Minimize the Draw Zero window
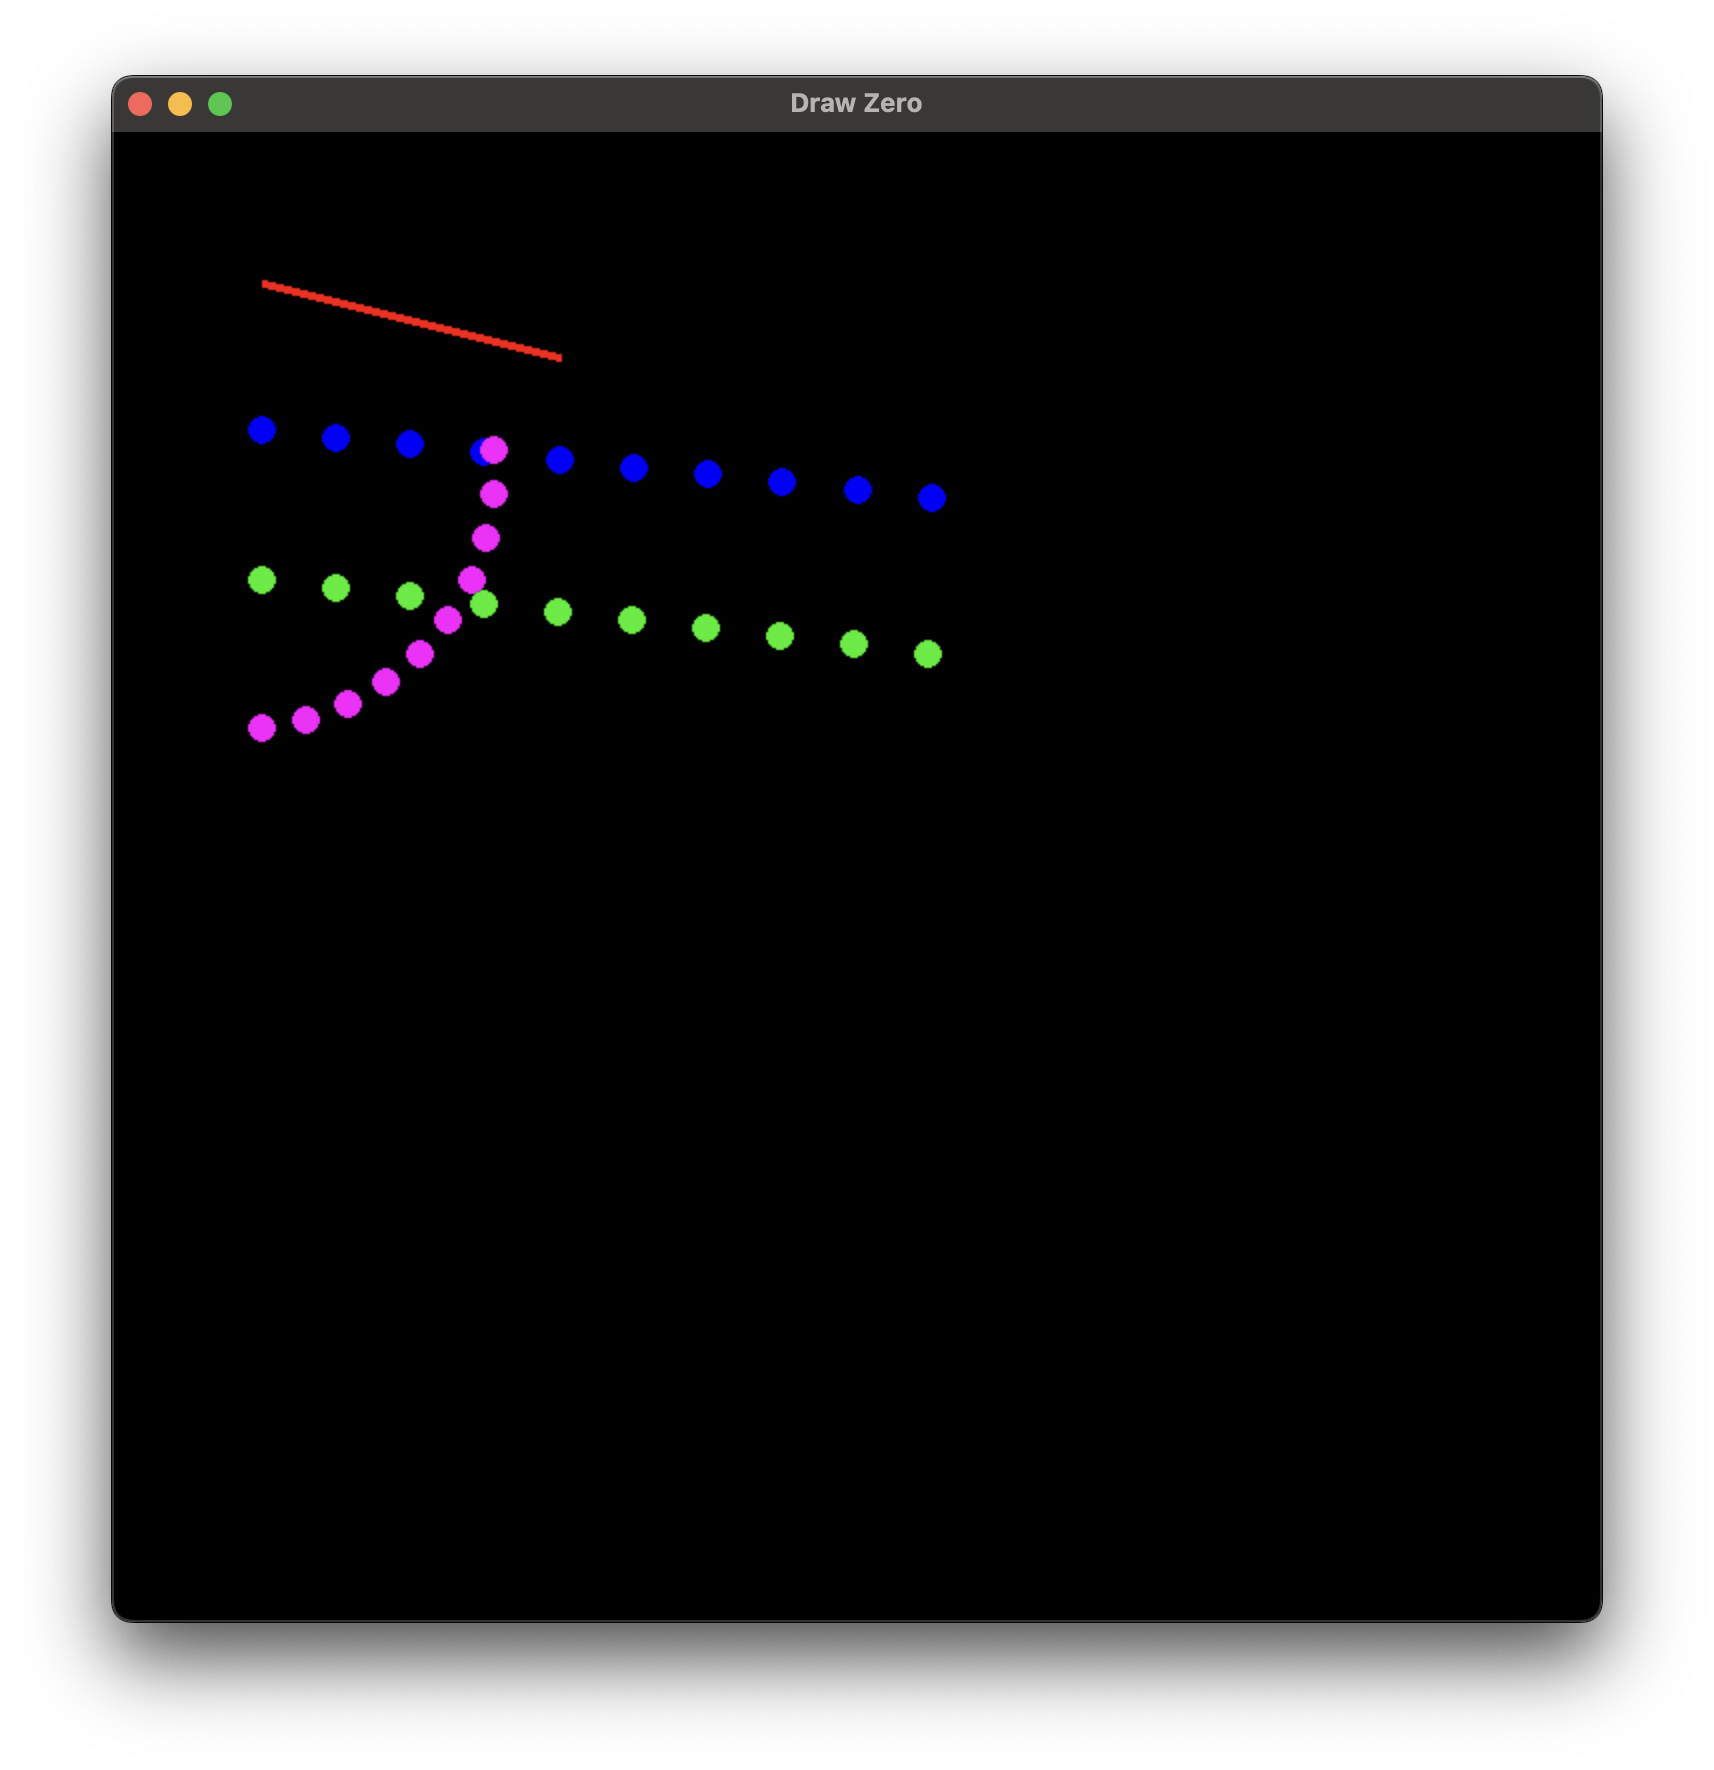This screenshot has width=1714, height=1770. 180,104
